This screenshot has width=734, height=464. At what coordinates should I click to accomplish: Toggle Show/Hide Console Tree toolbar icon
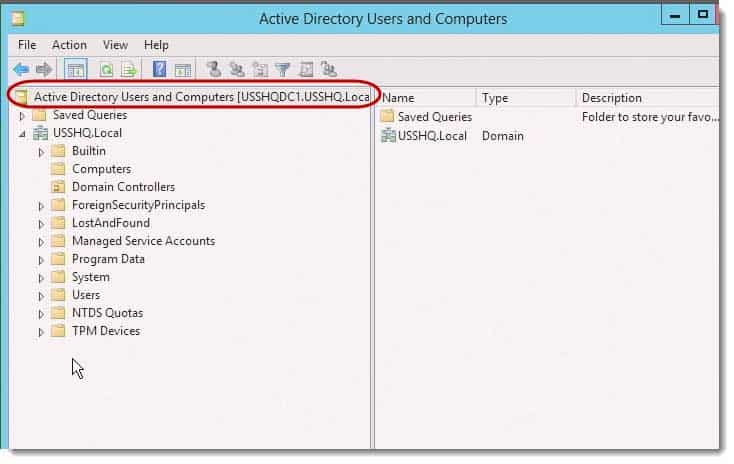(x=75, y=70)
